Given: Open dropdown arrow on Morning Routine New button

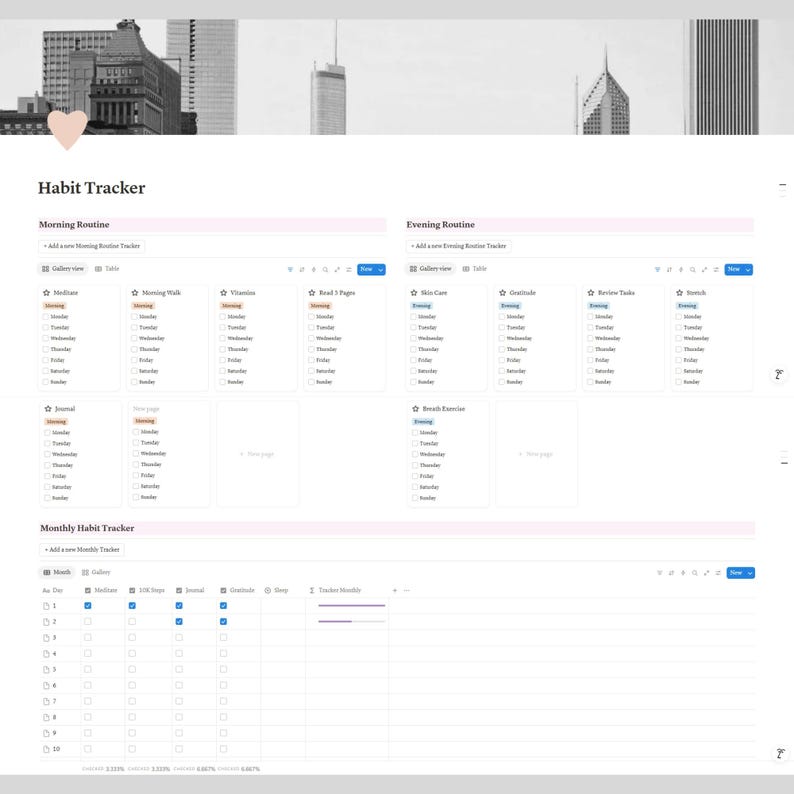Looking at the screenshot, I should (381, 269).
